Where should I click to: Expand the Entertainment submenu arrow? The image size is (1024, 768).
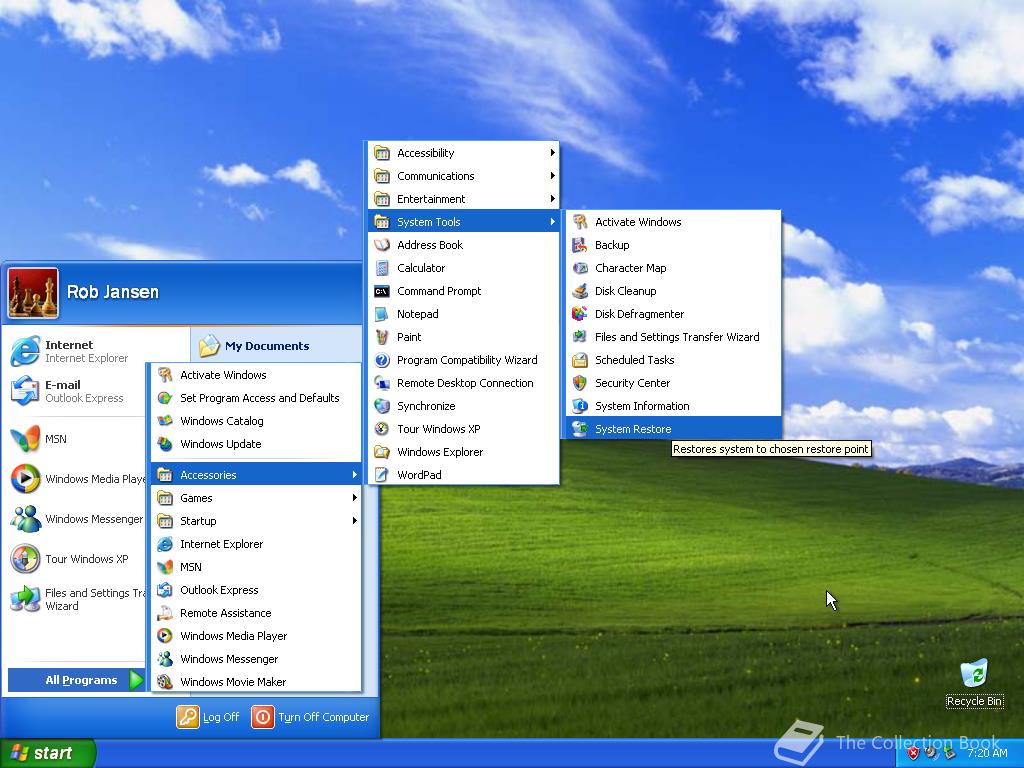click(x=552, y=199)
